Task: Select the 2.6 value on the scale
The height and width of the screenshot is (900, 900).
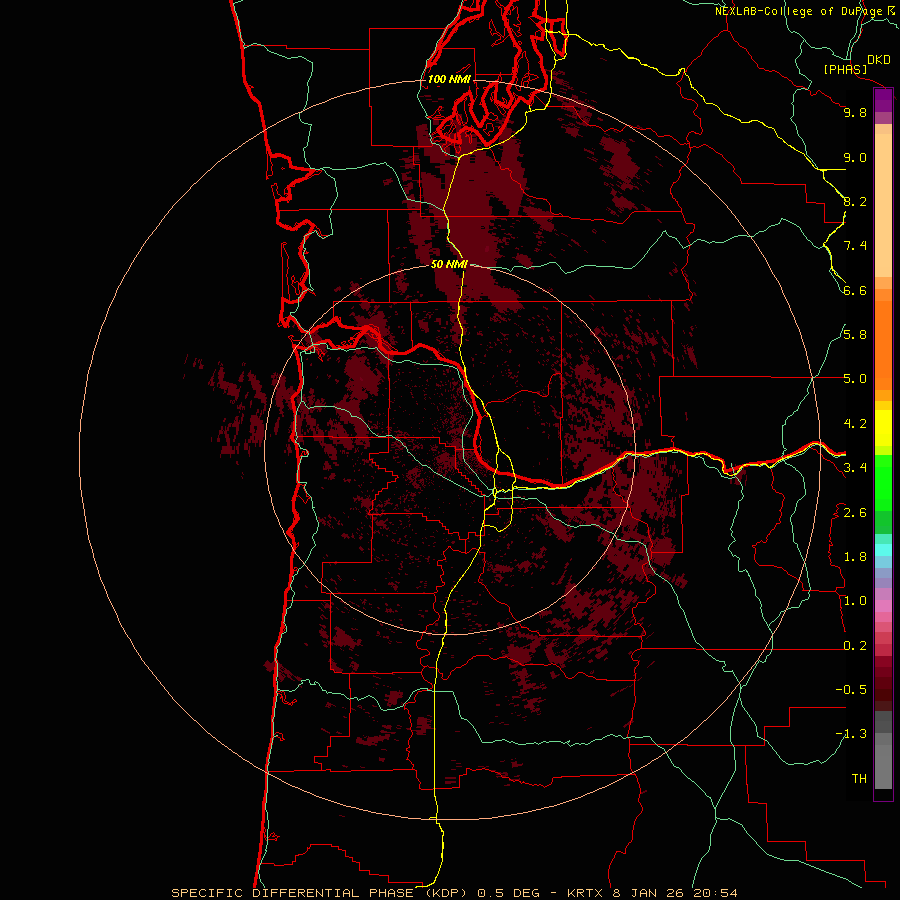Action: pos(855,513)
